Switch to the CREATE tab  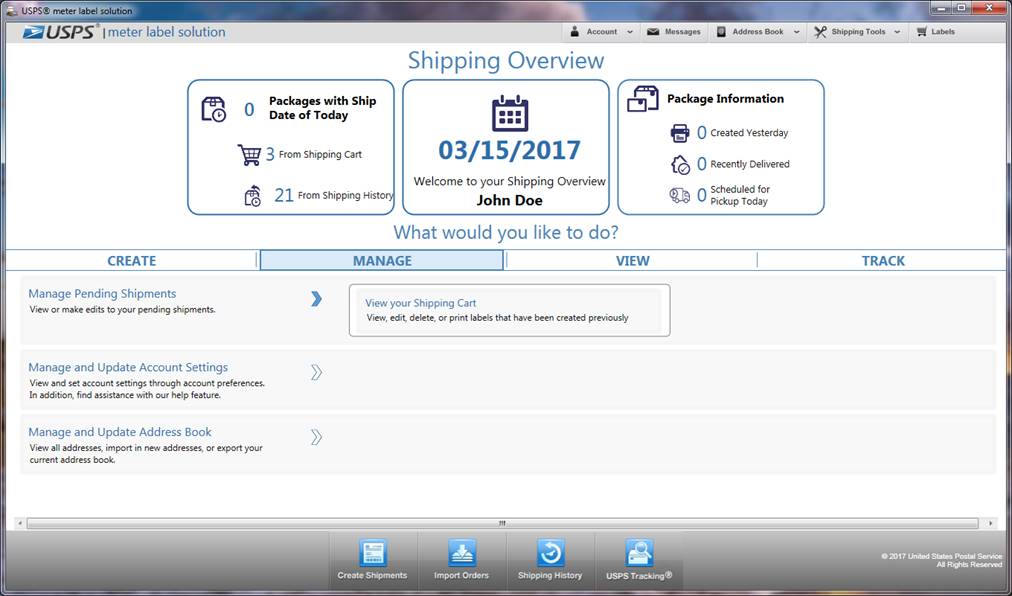click(x=132, y=261)
